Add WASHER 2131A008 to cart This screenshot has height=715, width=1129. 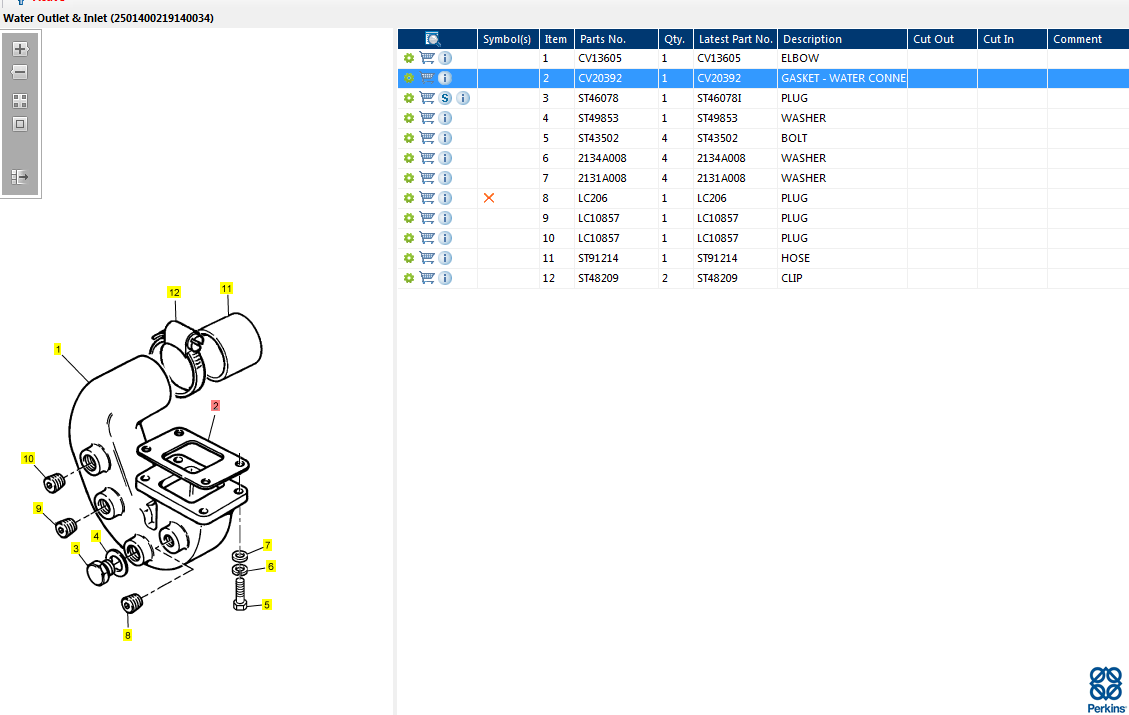coord(427,178)
